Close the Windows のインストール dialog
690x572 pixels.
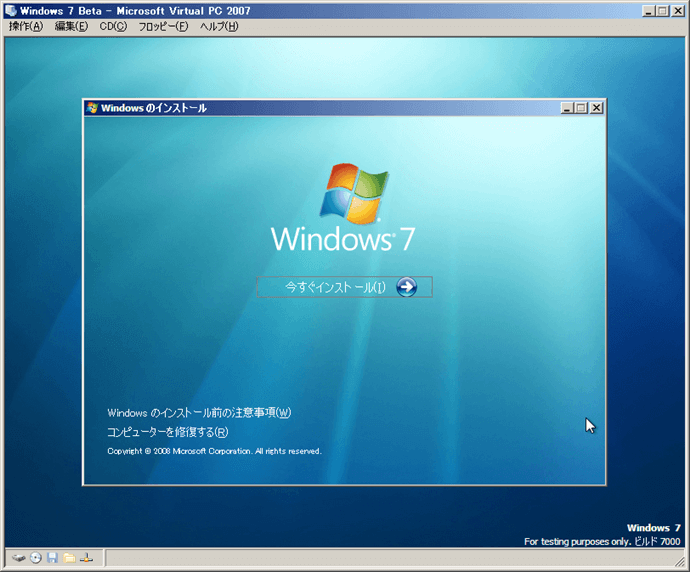[597, 108]
